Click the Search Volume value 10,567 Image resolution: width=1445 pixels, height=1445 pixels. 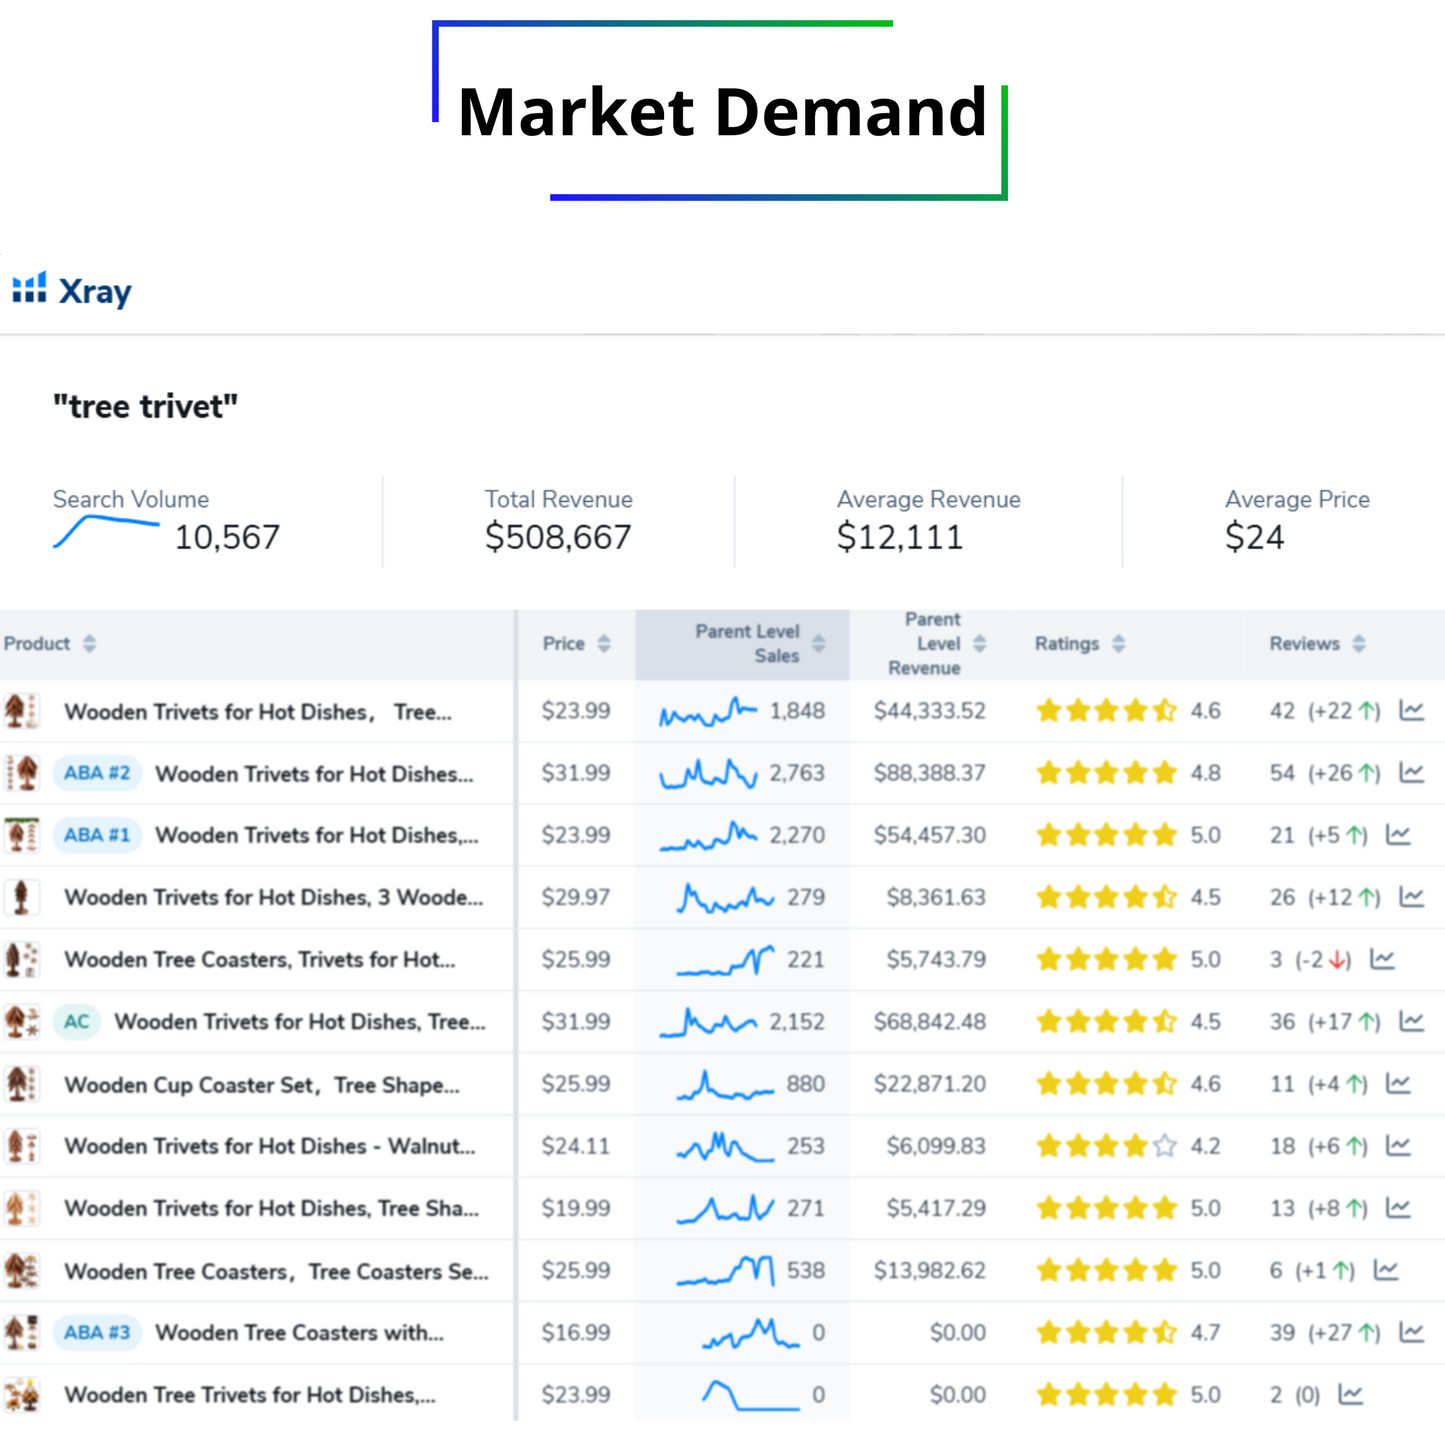point(227,537)
